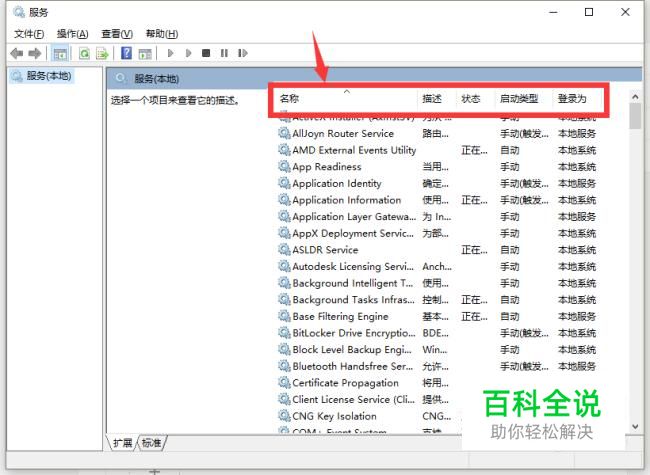
Task: Click gear icon beside Application Identity
Action: click(284, 183)
